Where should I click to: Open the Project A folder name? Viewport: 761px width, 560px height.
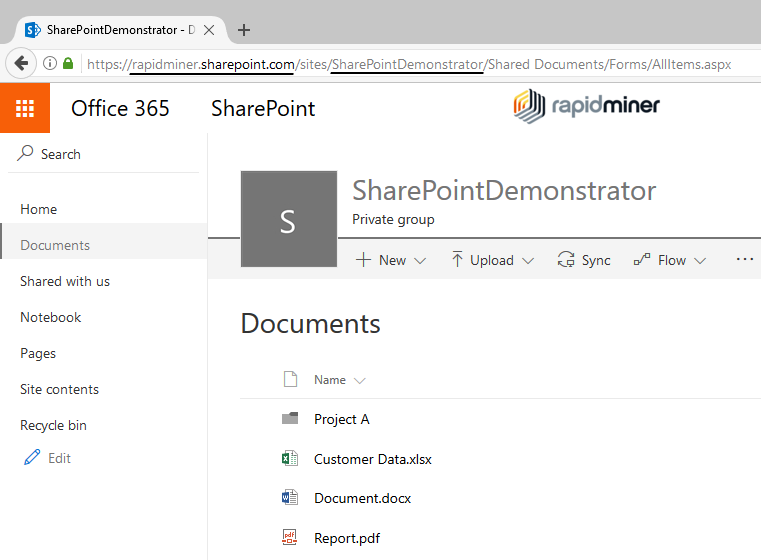click(342, 419)
